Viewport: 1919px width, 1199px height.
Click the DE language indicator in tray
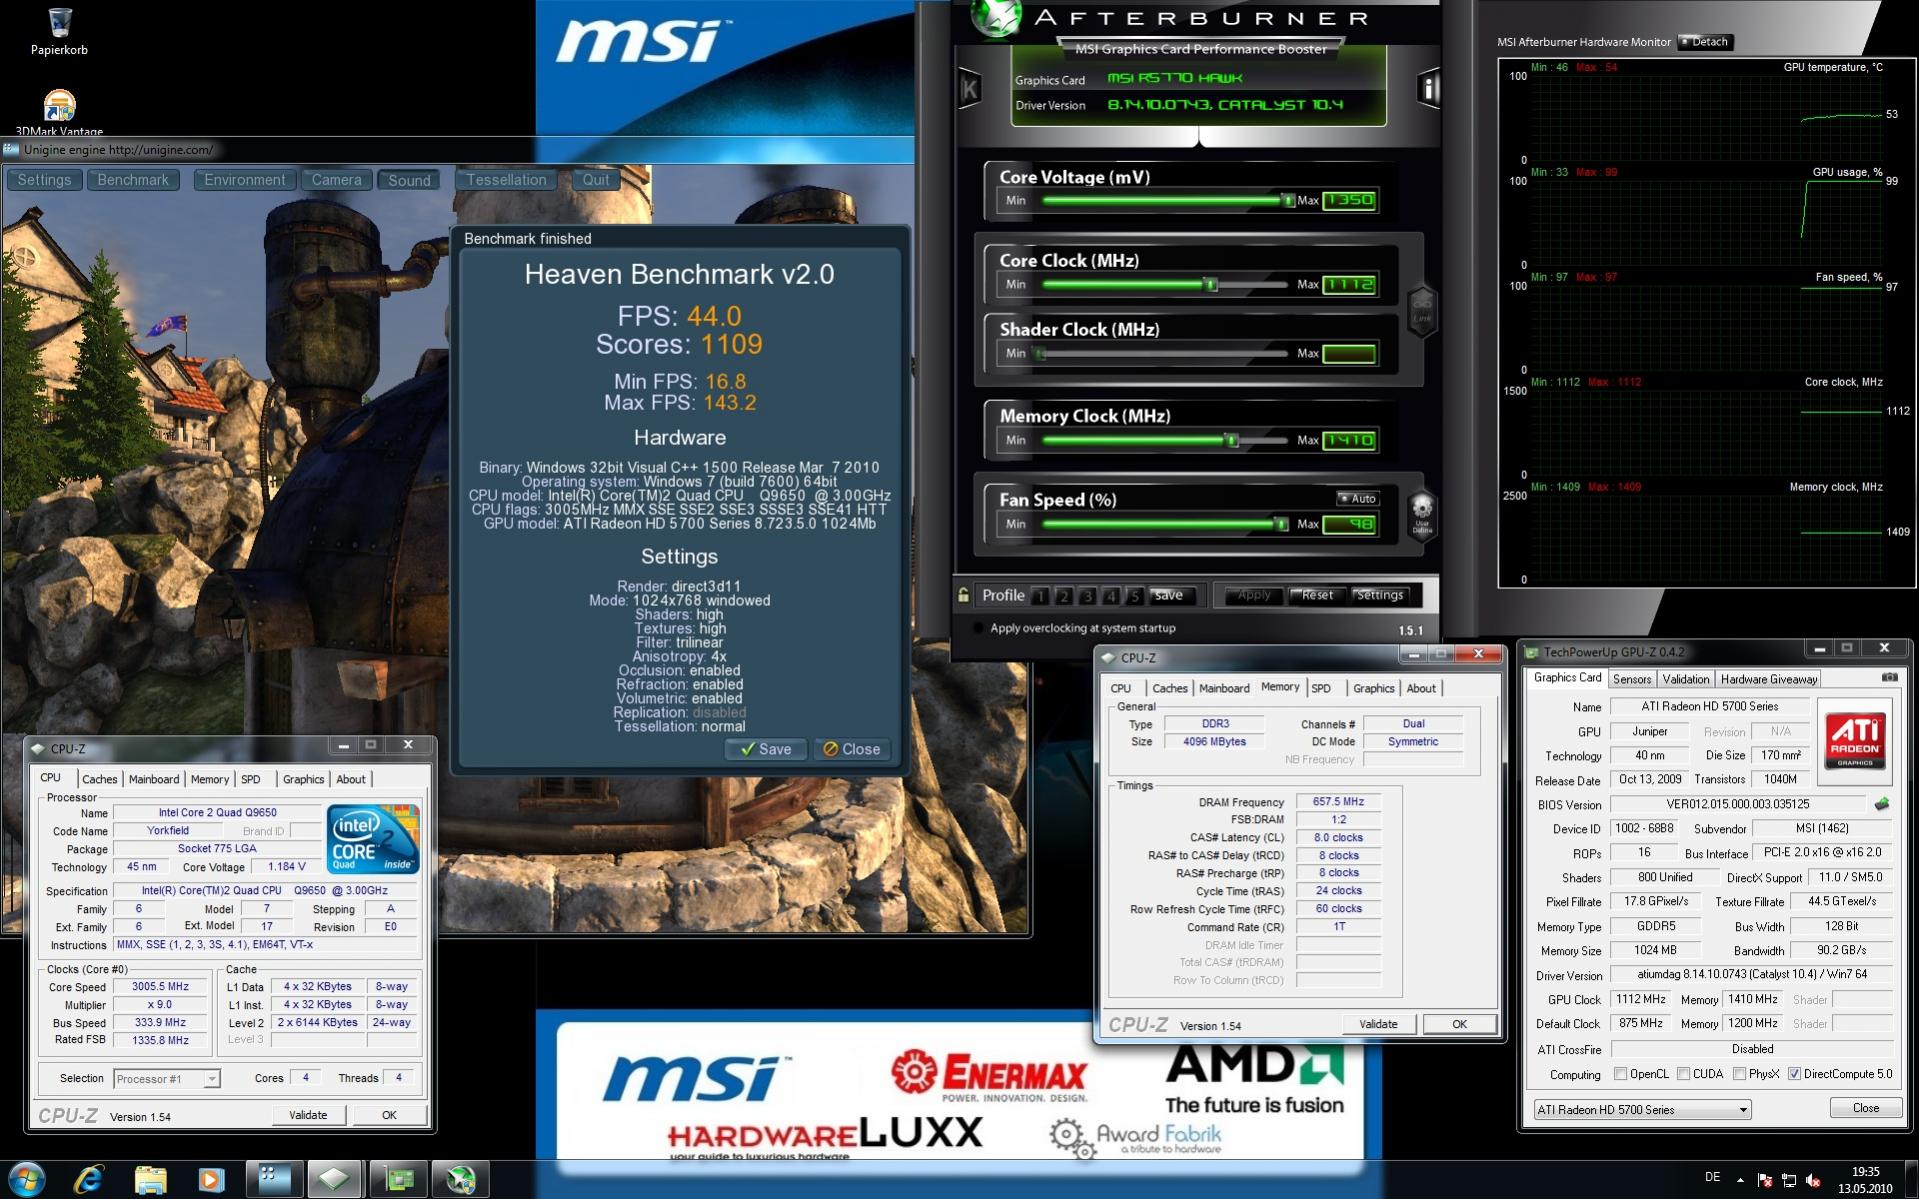coord(1712,1177)
